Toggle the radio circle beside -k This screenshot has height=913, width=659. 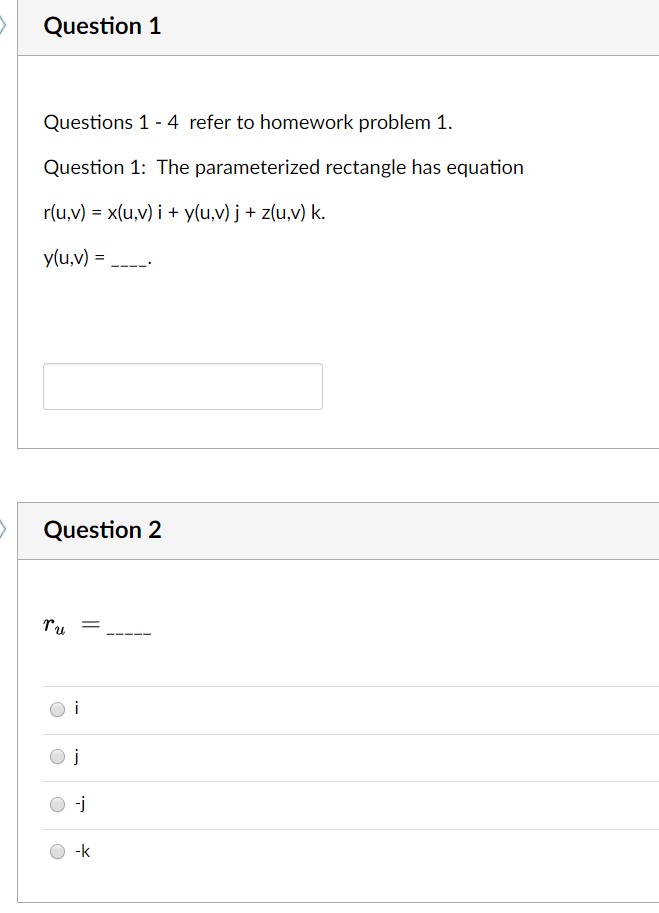tap(58, 851)
